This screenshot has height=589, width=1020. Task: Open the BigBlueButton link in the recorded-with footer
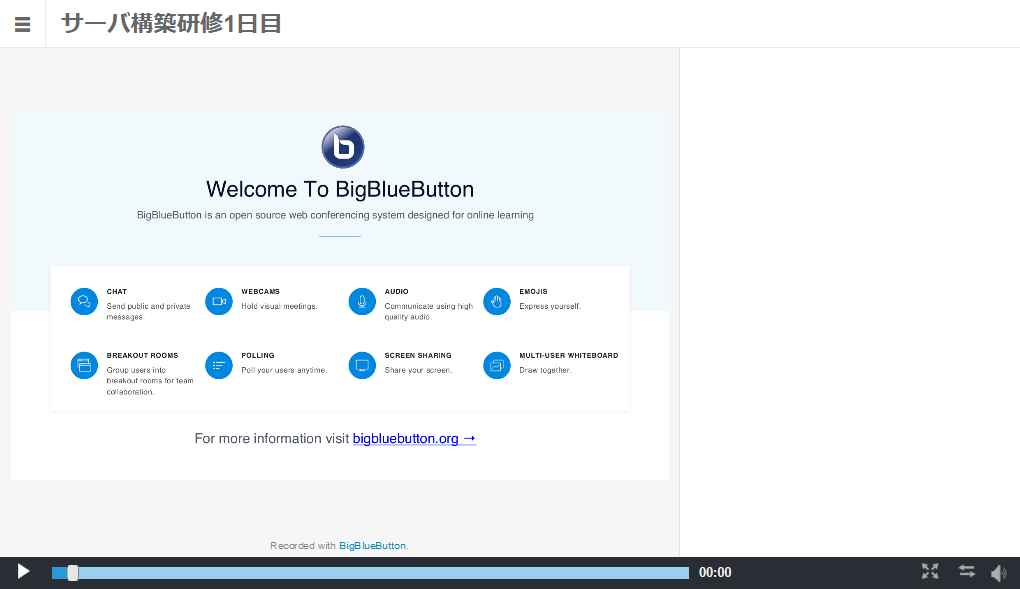pyautogui.click(x=372, y=546)
